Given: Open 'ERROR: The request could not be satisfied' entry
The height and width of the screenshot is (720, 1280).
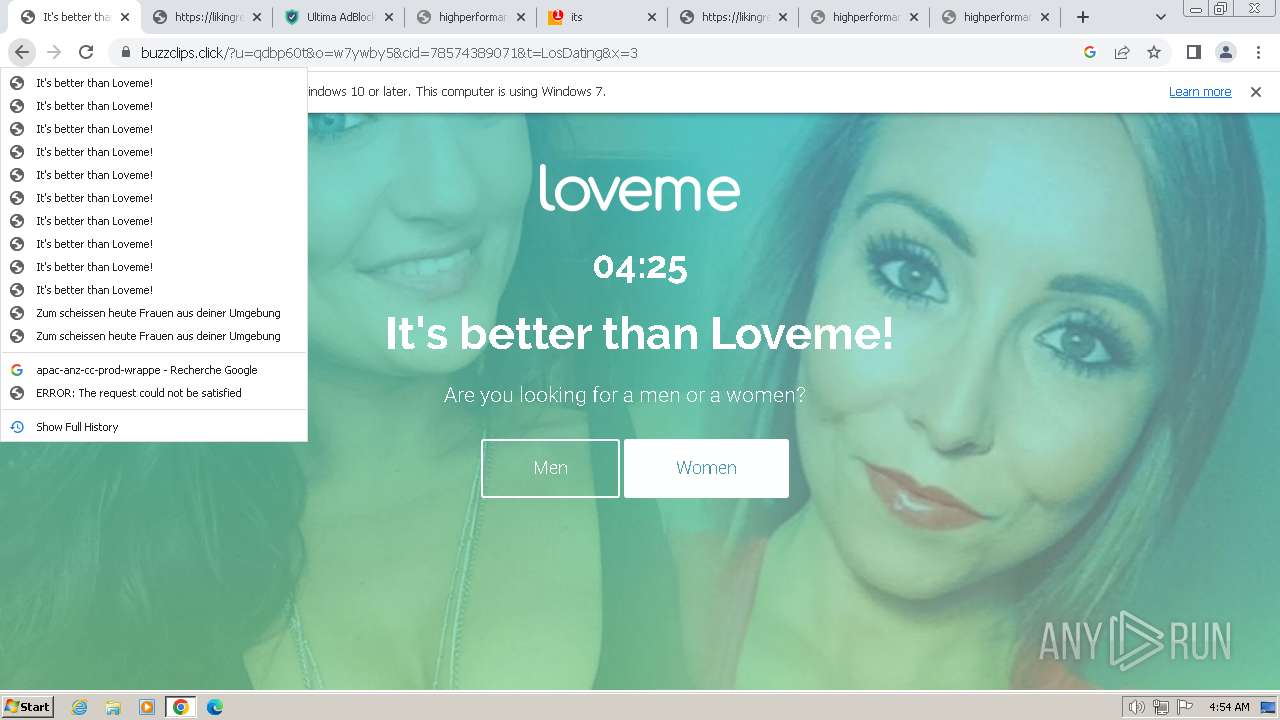Looking at the screenshot, I should [154, 393].
